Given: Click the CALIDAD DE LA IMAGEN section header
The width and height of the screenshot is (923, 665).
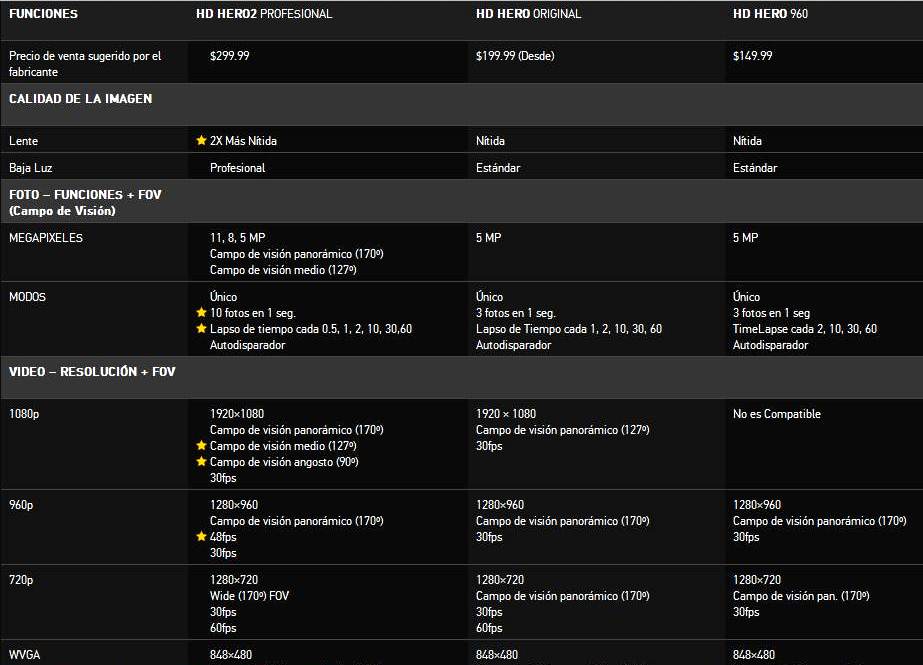Looking at the screenshot, I should point(81,99).
